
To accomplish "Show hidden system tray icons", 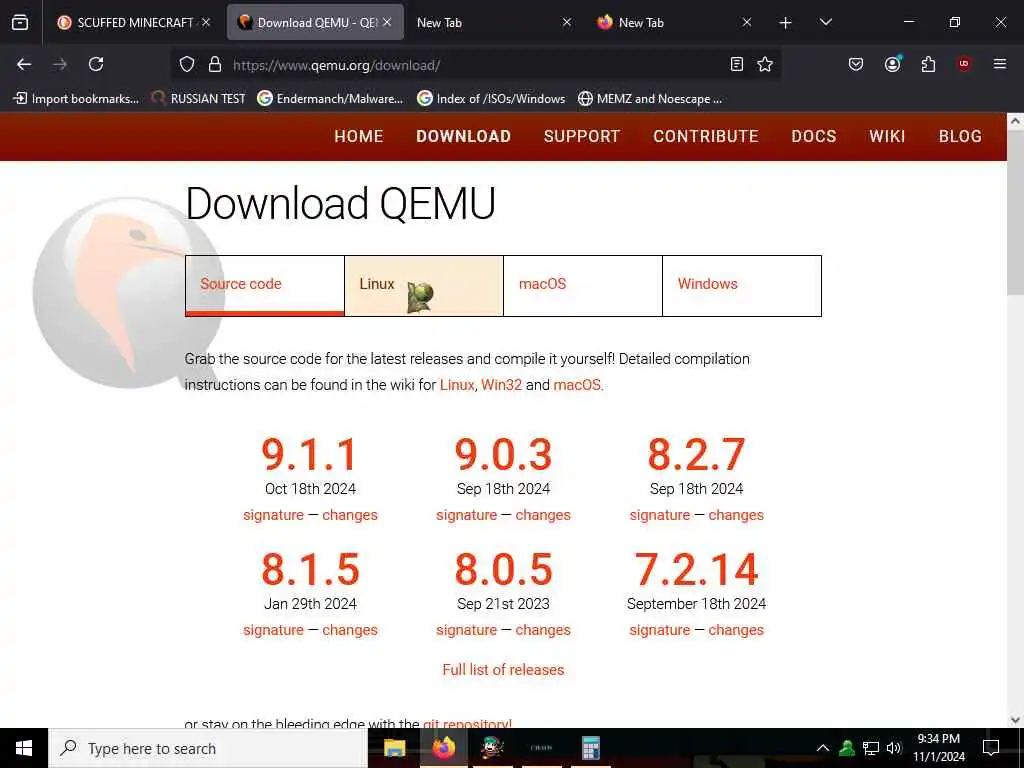I will pyautogui.click(x=823, y=748).
